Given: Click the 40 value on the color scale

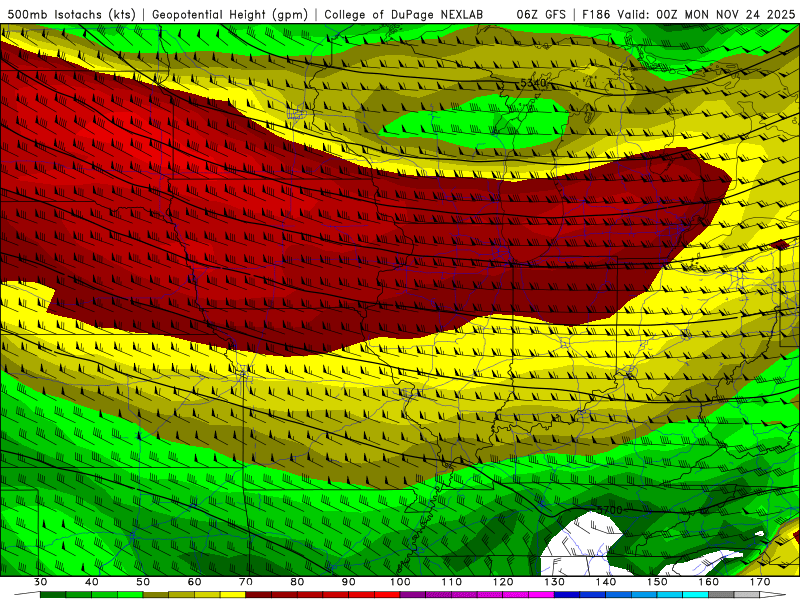Looking at the screenshot, I should [92, 582].
